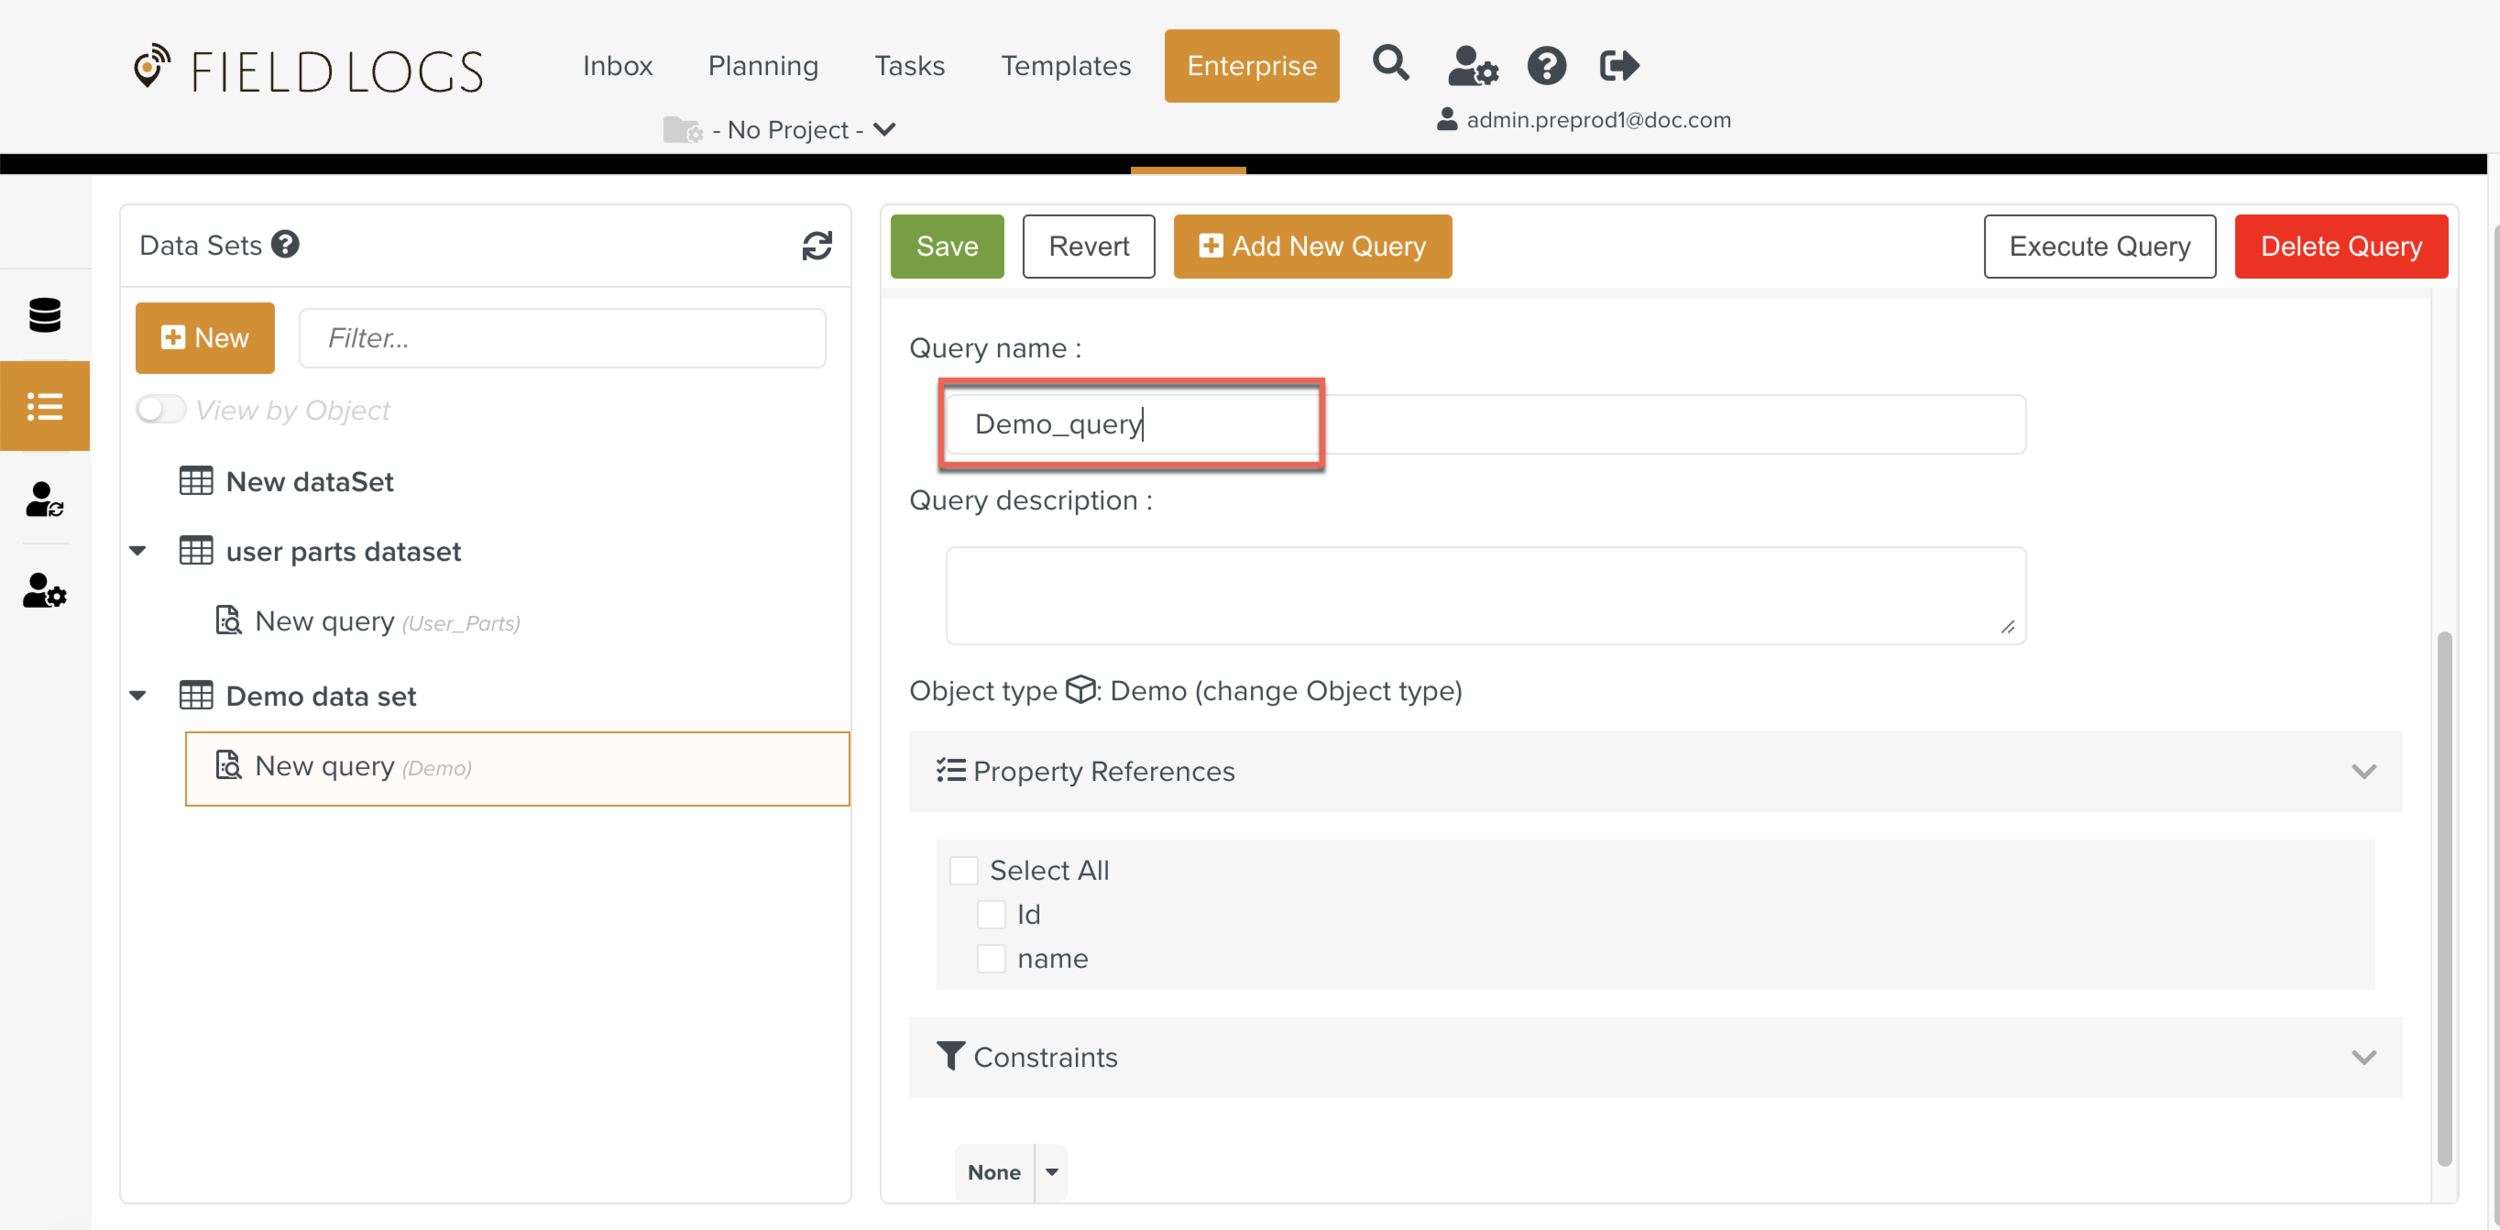Click the Execute Query button
Image resolution: width=2500 pixels, height=1230 pixels.
coord(2099,246)
